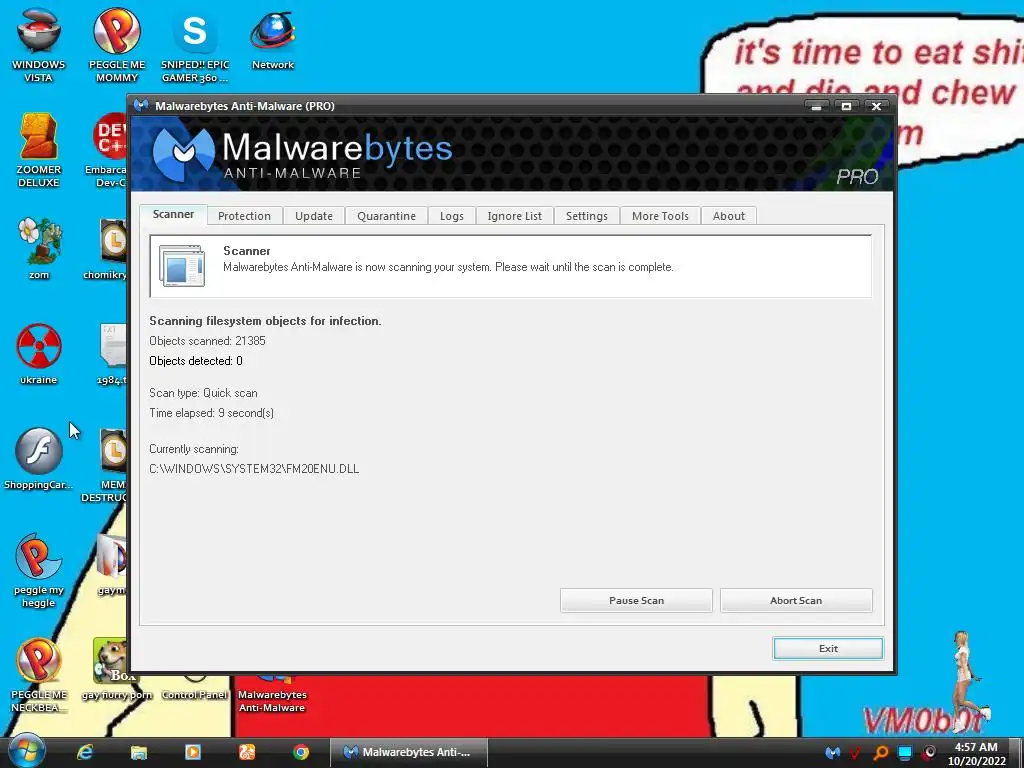Select the Scanner tab
The image size is (1024, 768).
(173, 214)
